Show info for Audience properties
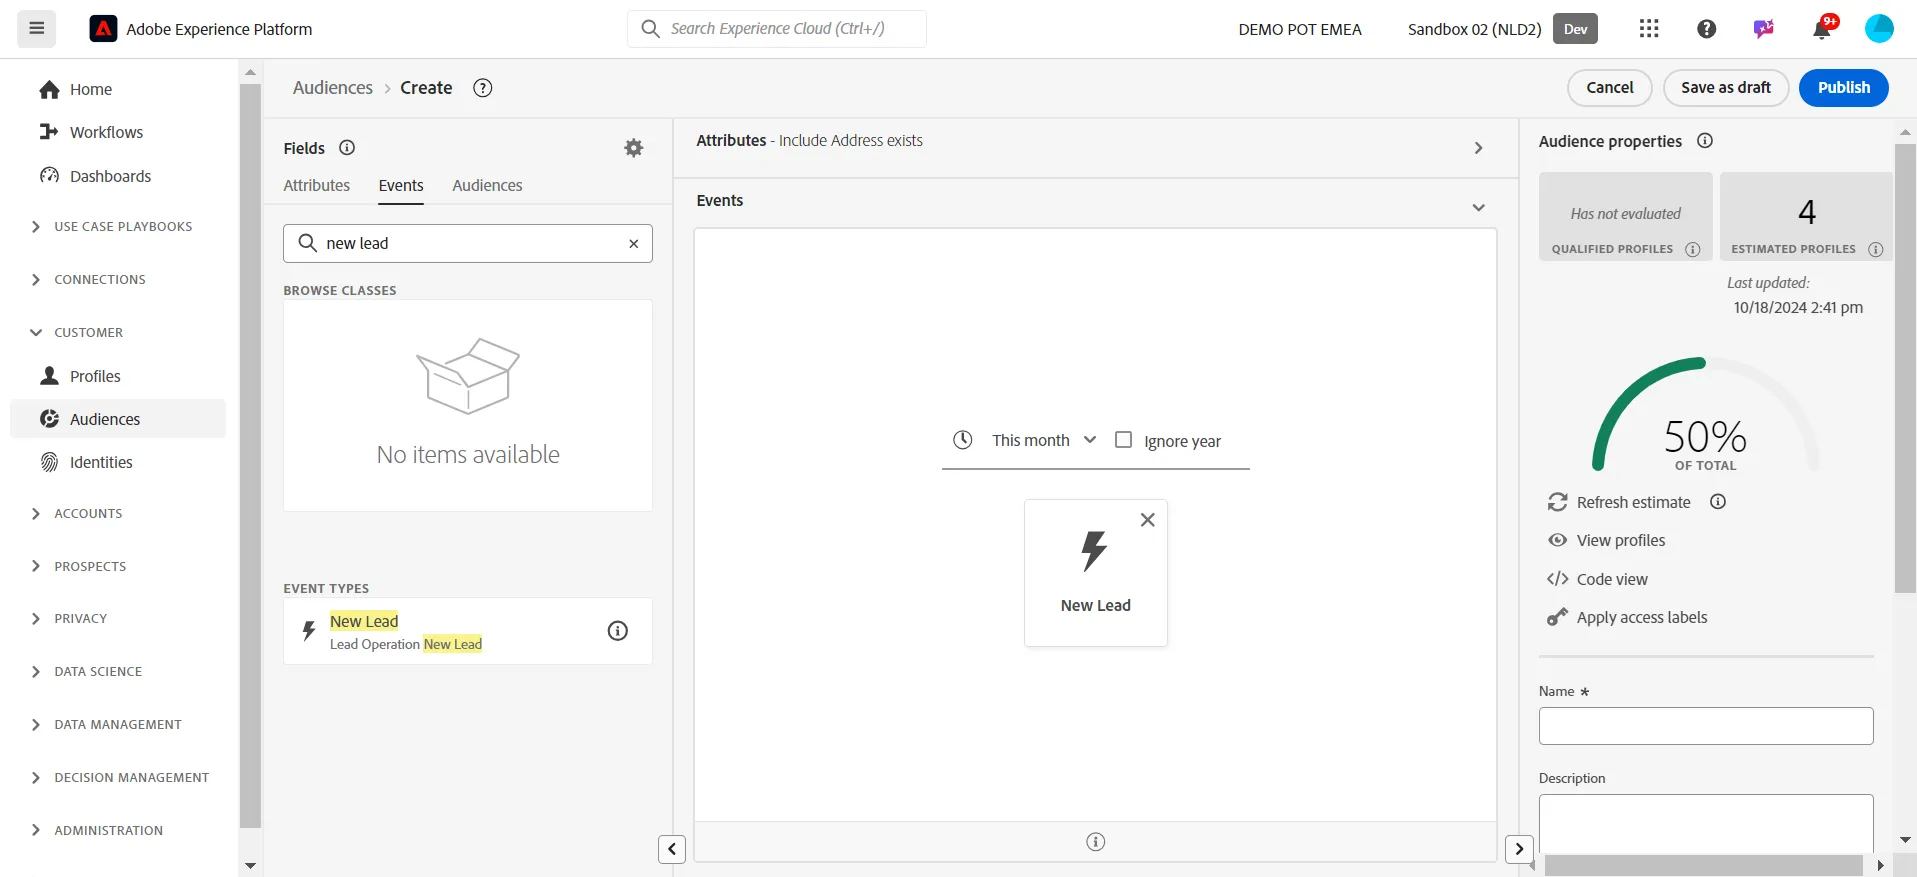The height and width of the screenshot is (877, 1917). (1705, 141)
